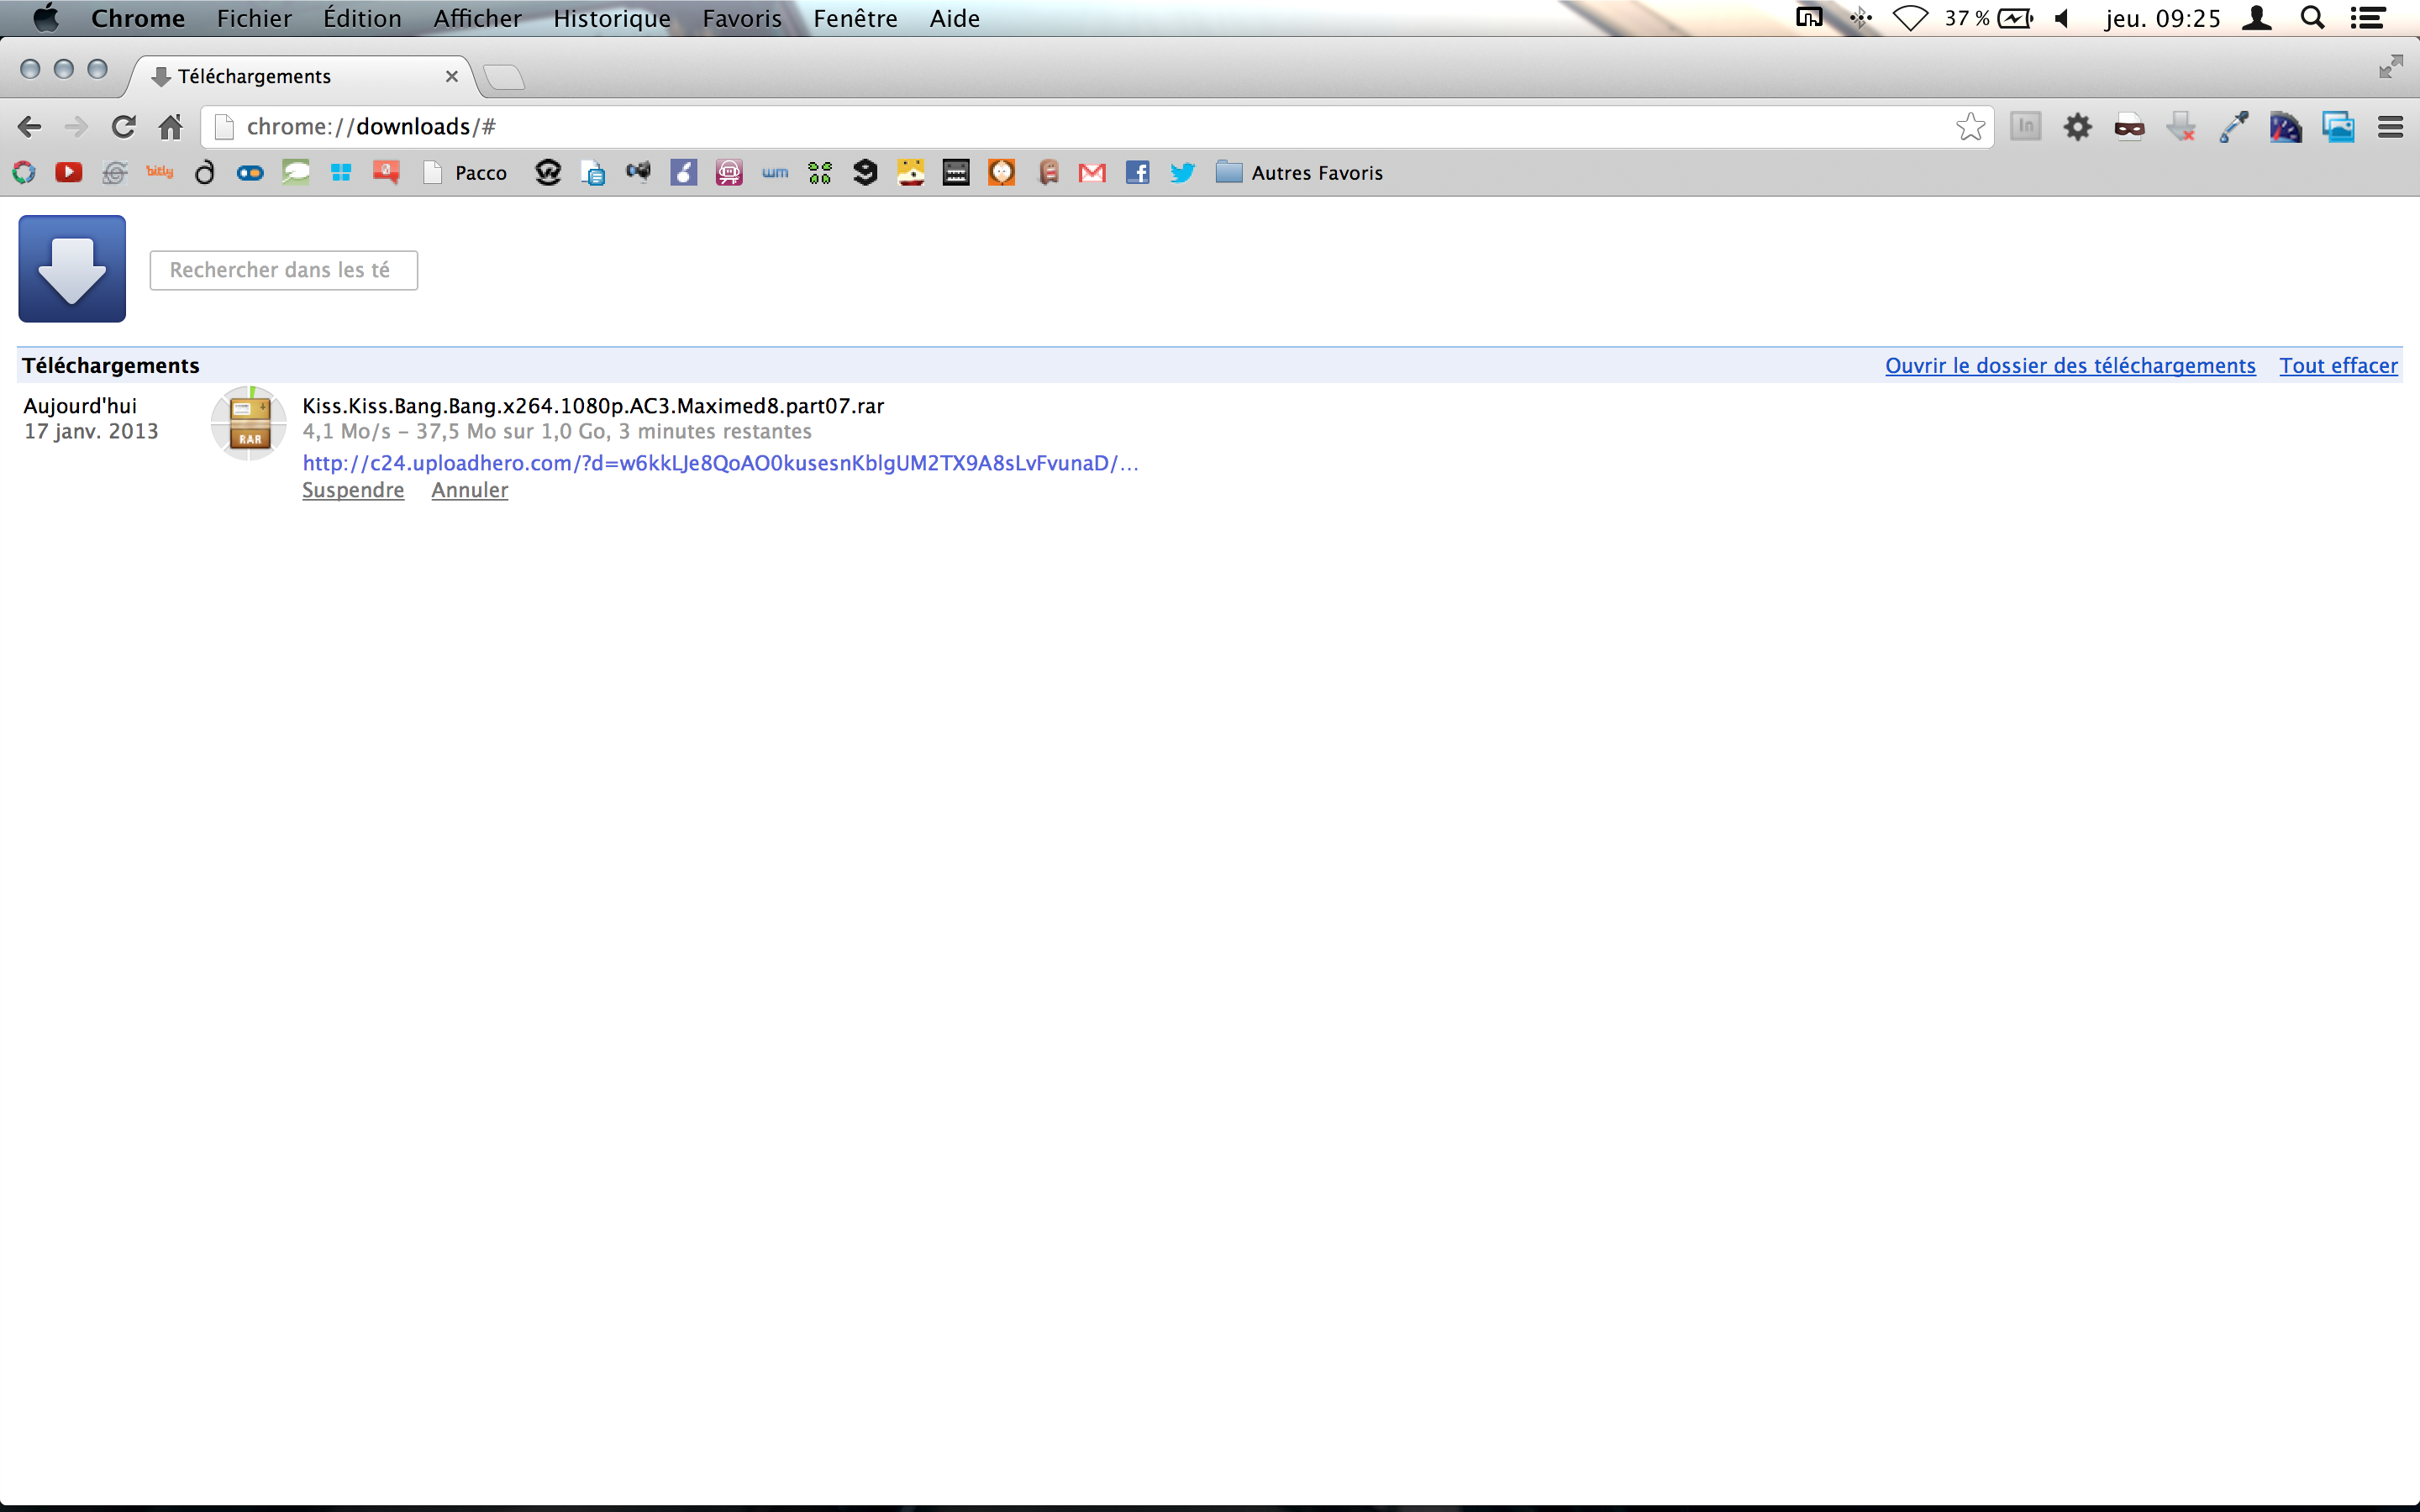Screen dimensions: 2420x1512
Task: Click the Facebook bookmark icon
Action: click(1137, 173)
